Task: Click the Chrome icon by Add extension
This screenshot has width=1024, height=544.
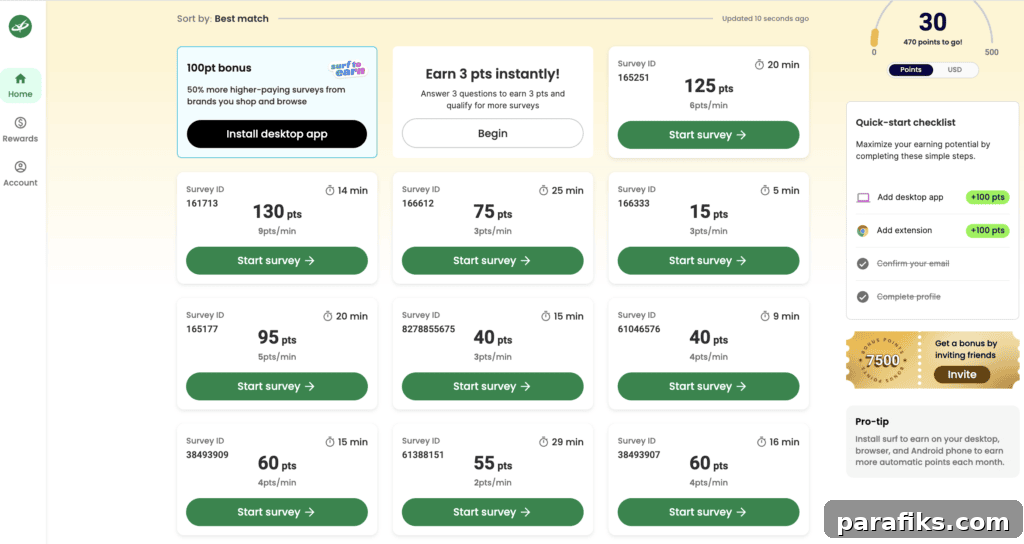Action: tap(863, 231)
